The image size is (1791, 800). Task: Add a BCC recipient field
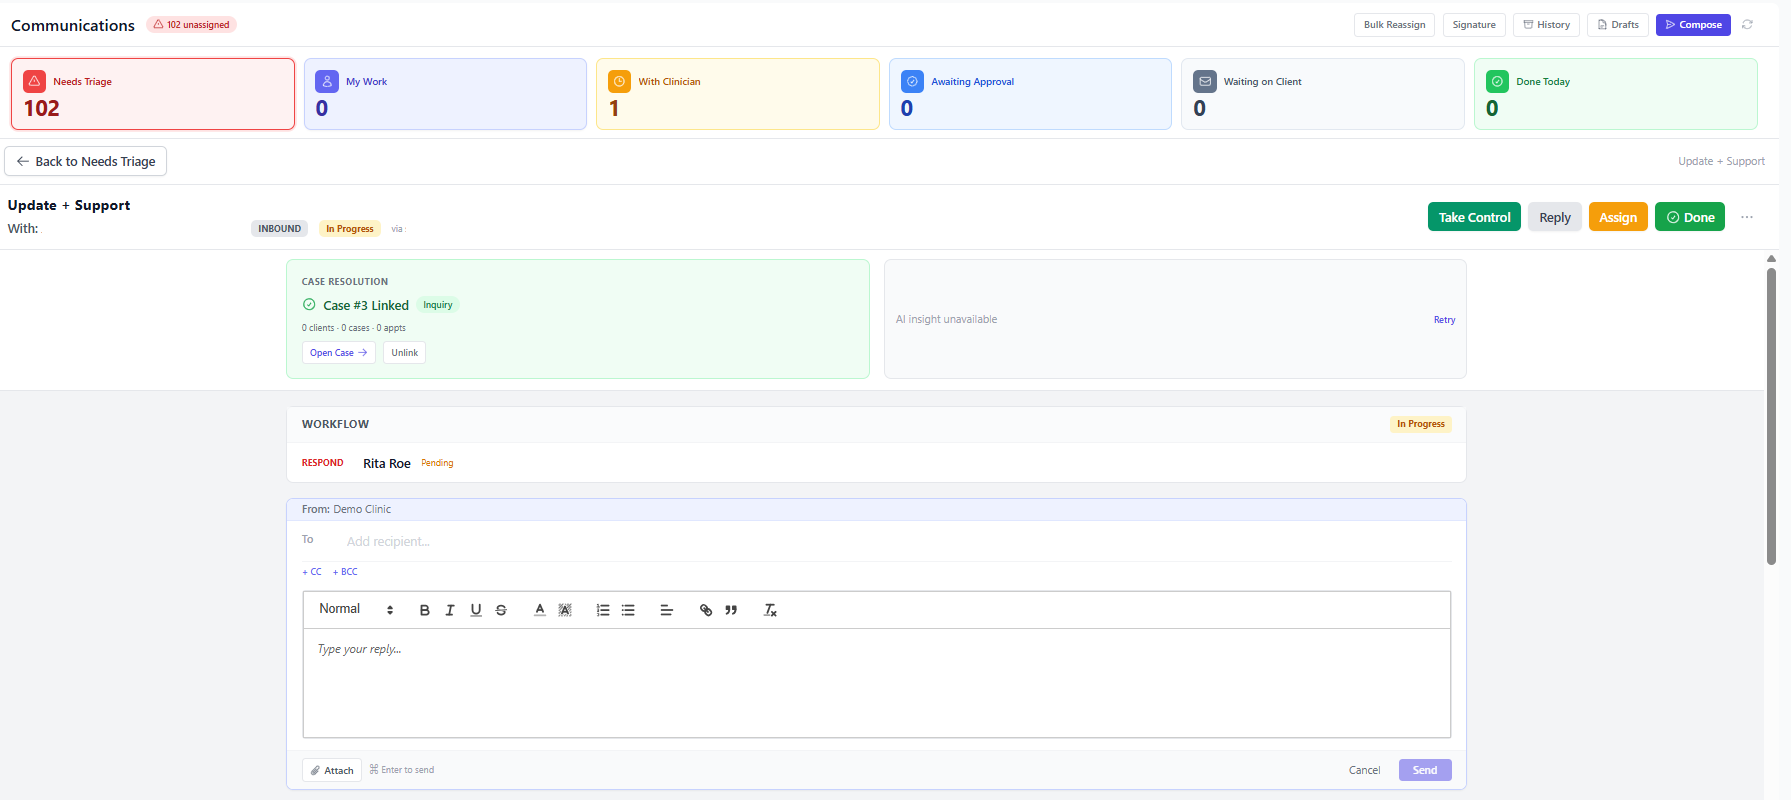click(345, 572)
